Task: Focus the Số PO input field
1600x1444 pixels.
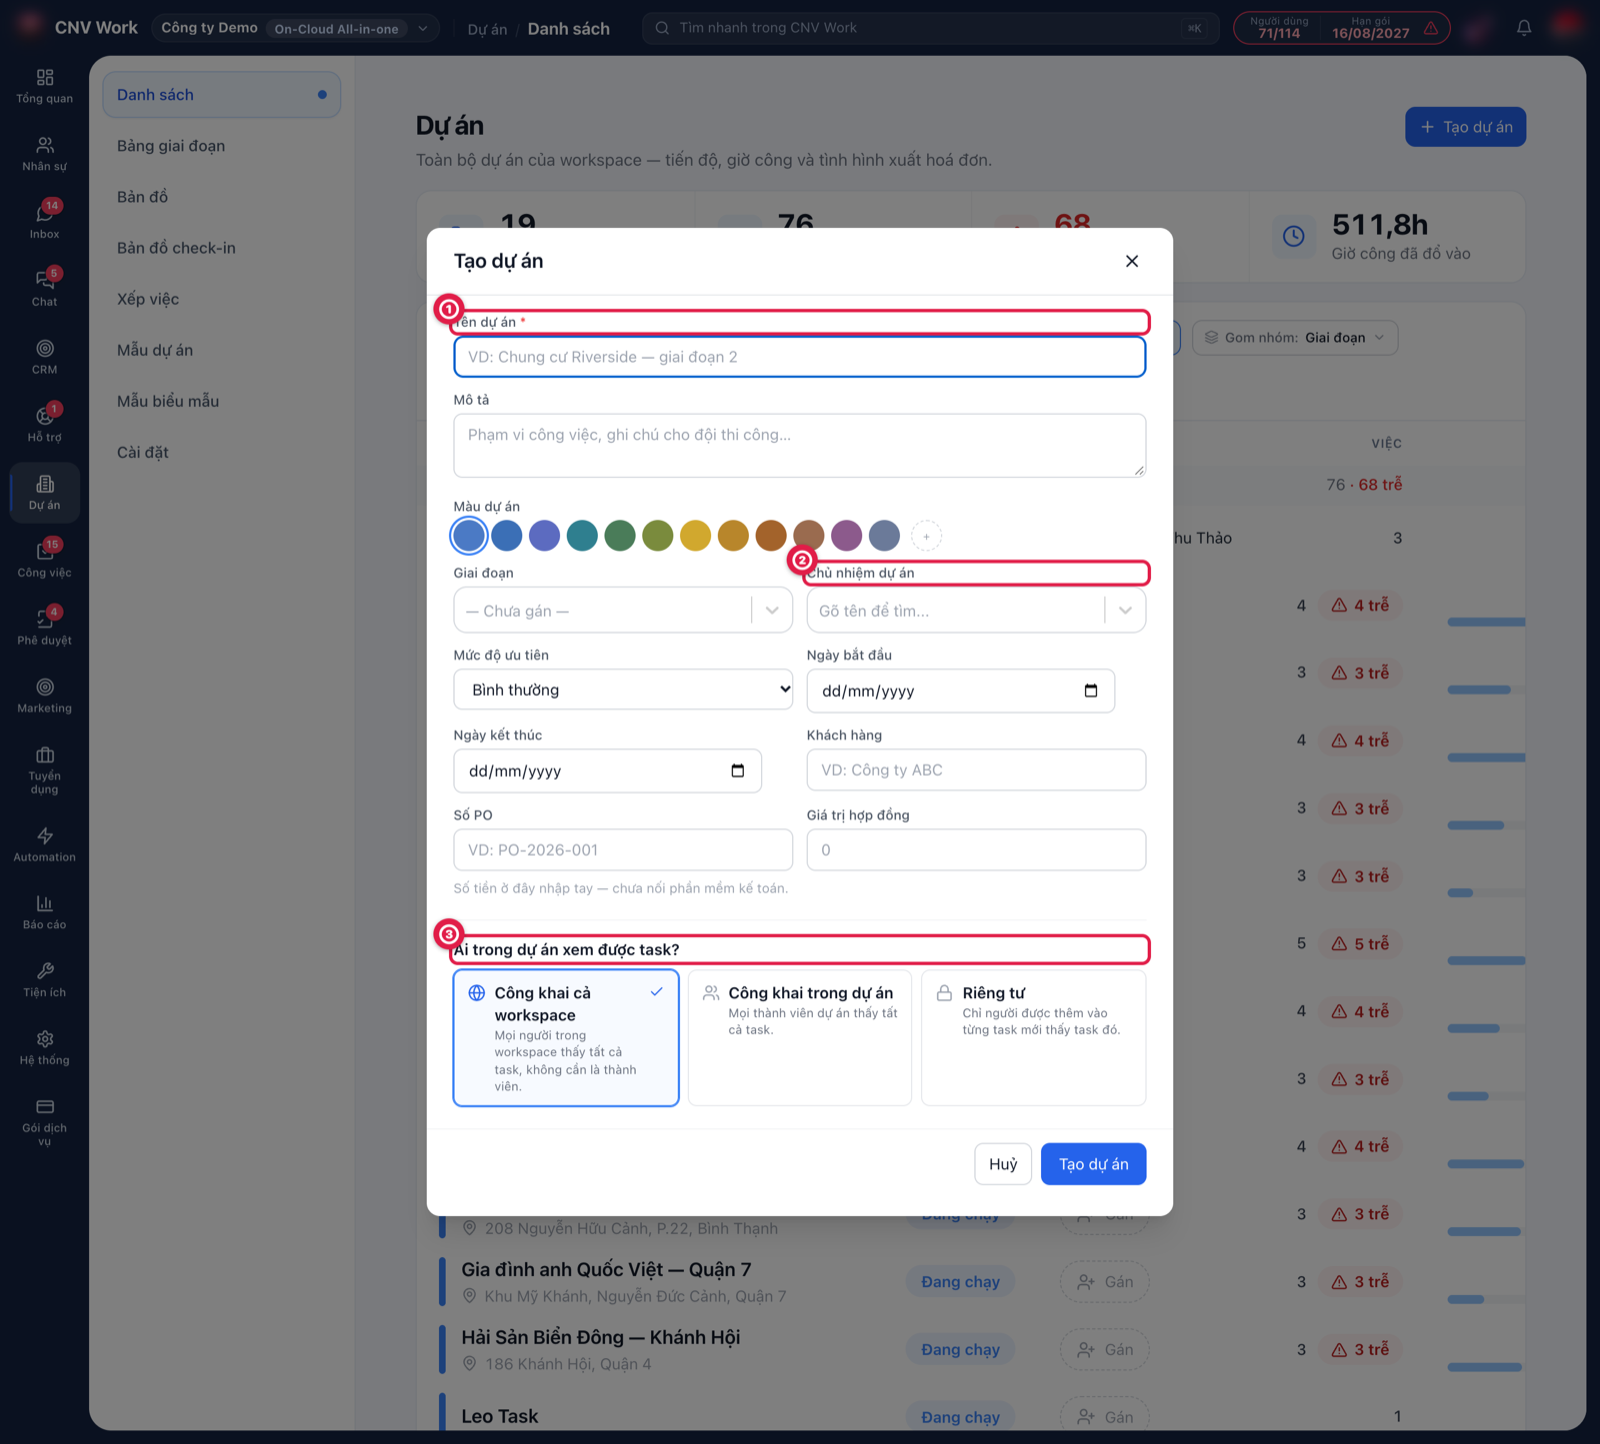Action: tap(623, 850)
